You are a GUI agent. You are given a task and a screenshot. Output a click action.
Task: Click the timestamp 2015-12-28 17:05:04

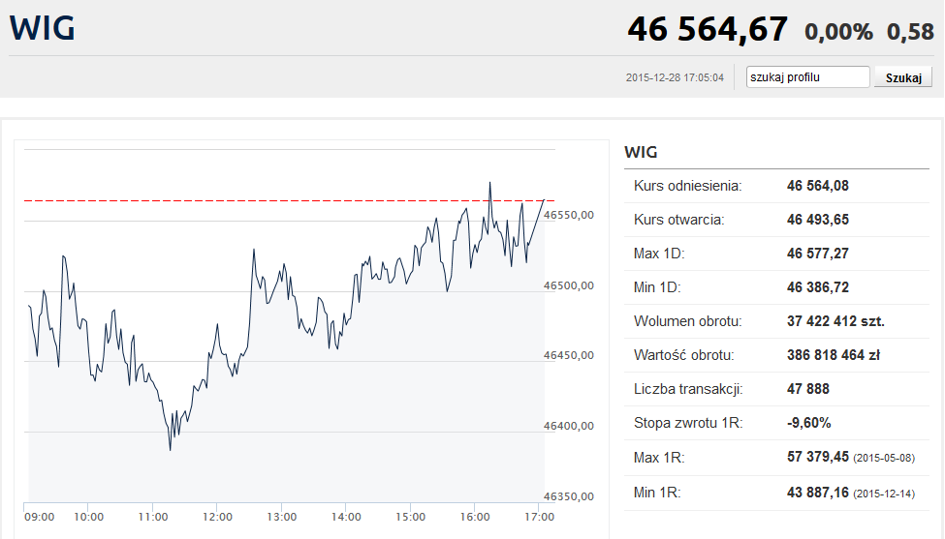(x=674, y=78)
